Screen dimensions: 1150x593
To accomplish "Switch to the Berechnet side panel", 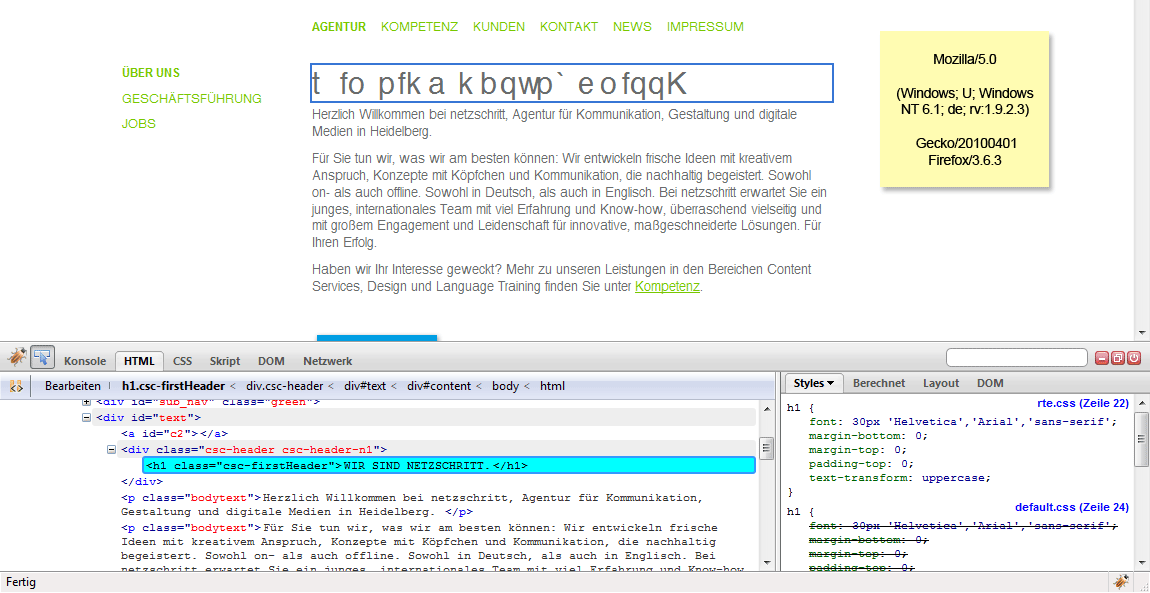I will click(879, 383).
